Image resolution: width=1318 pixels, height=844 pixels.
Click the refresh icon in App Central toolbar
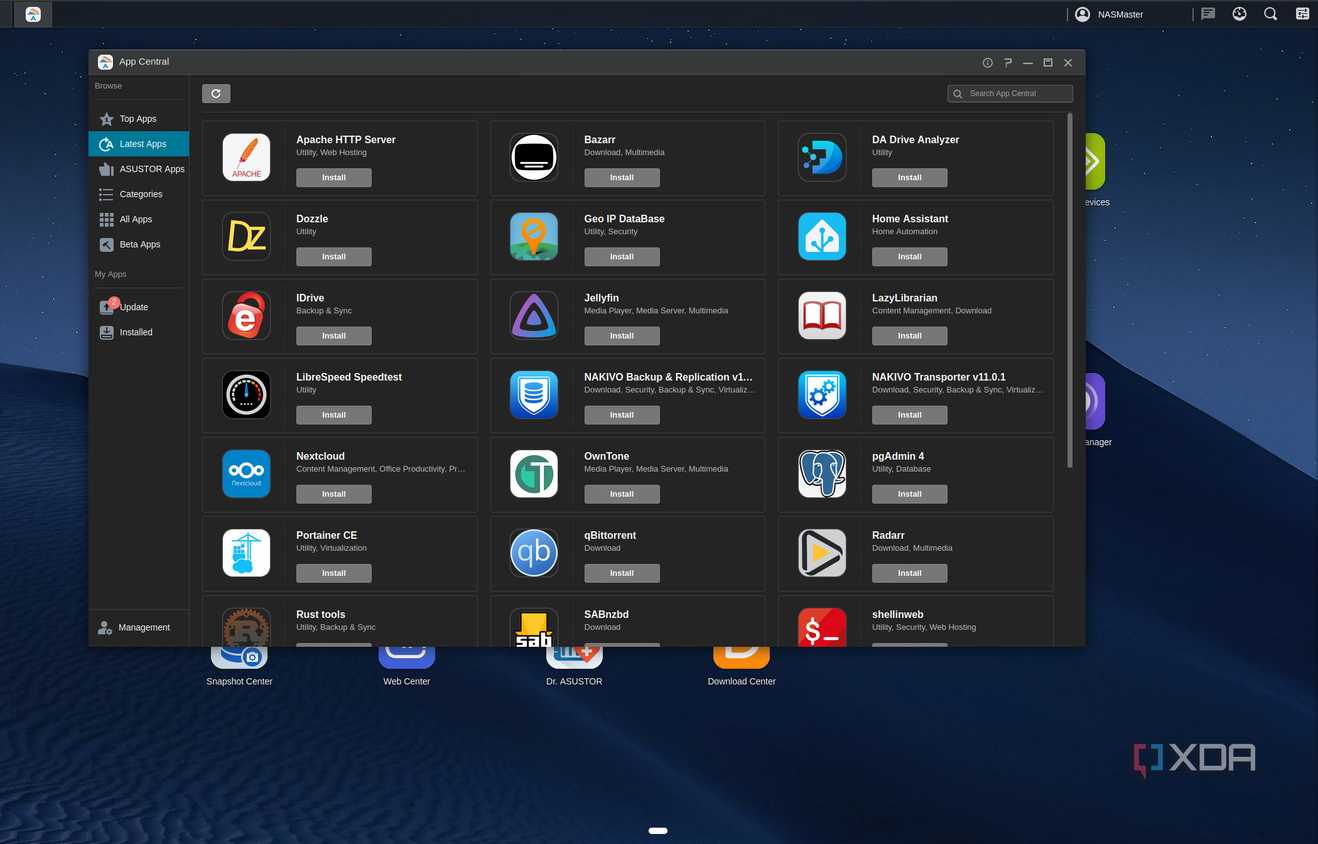click(216, 93)
